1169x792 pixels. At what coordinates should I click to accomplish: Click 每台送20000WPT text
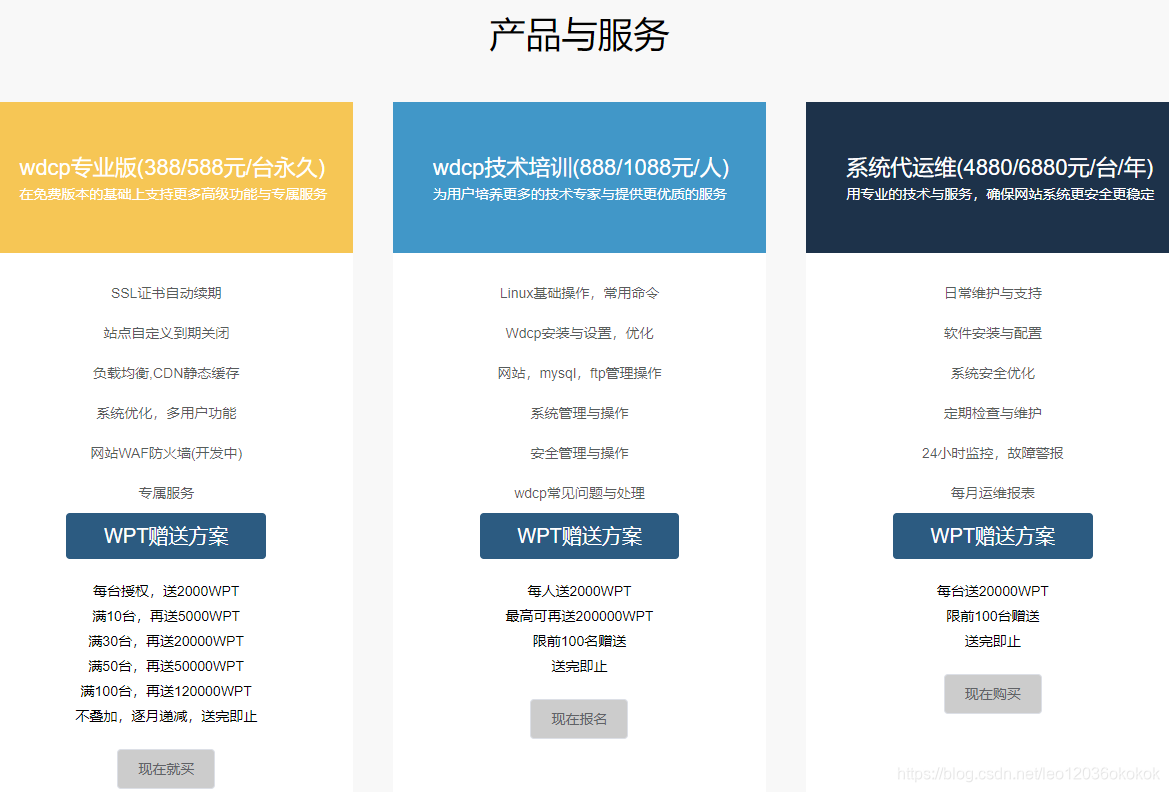pyautogui.click(x=993, y=591)
